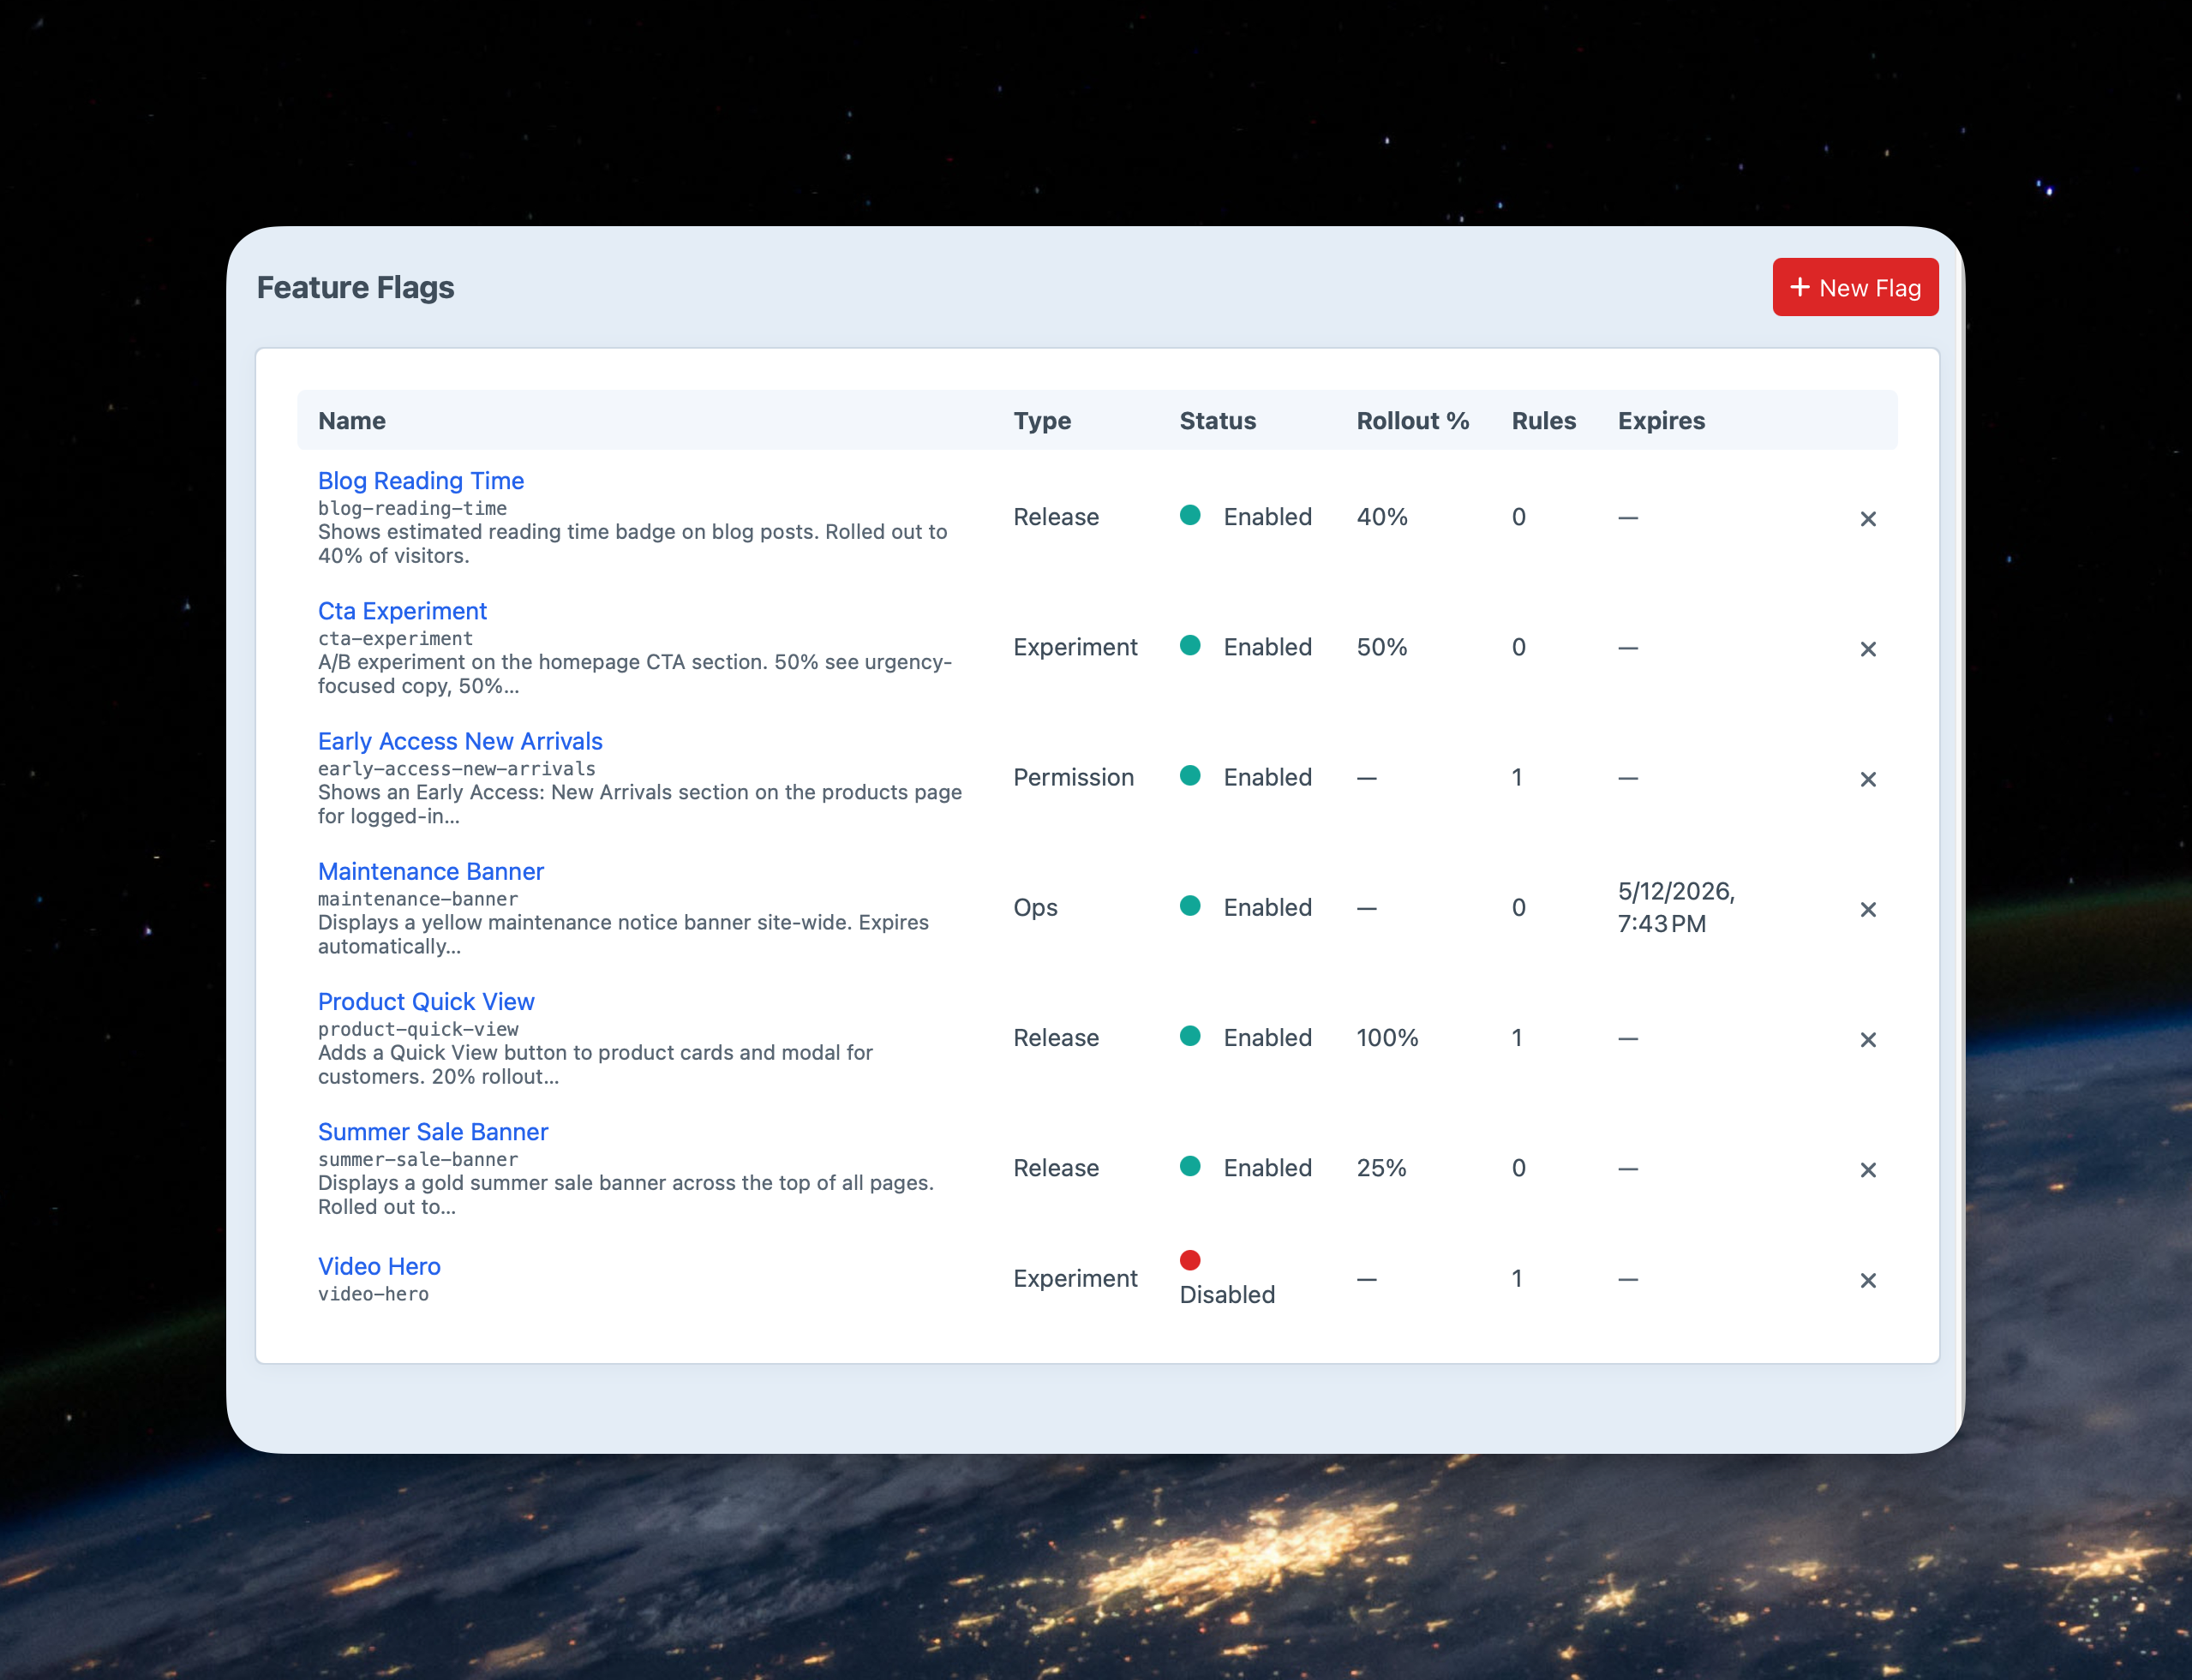Screen dimensions: 2192x1680
Task: Open the Maintenance Banner flag
Action: 431,871
